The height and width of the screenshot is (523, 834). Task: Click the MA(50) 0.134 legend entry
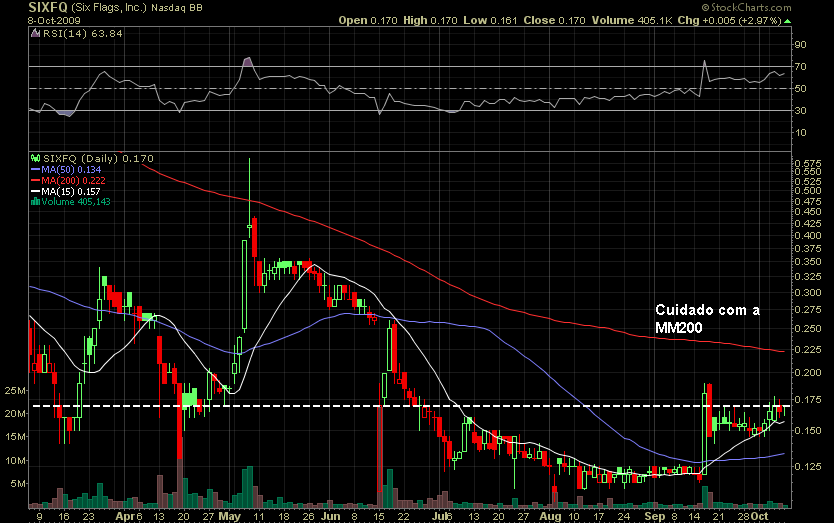[71, 170]
